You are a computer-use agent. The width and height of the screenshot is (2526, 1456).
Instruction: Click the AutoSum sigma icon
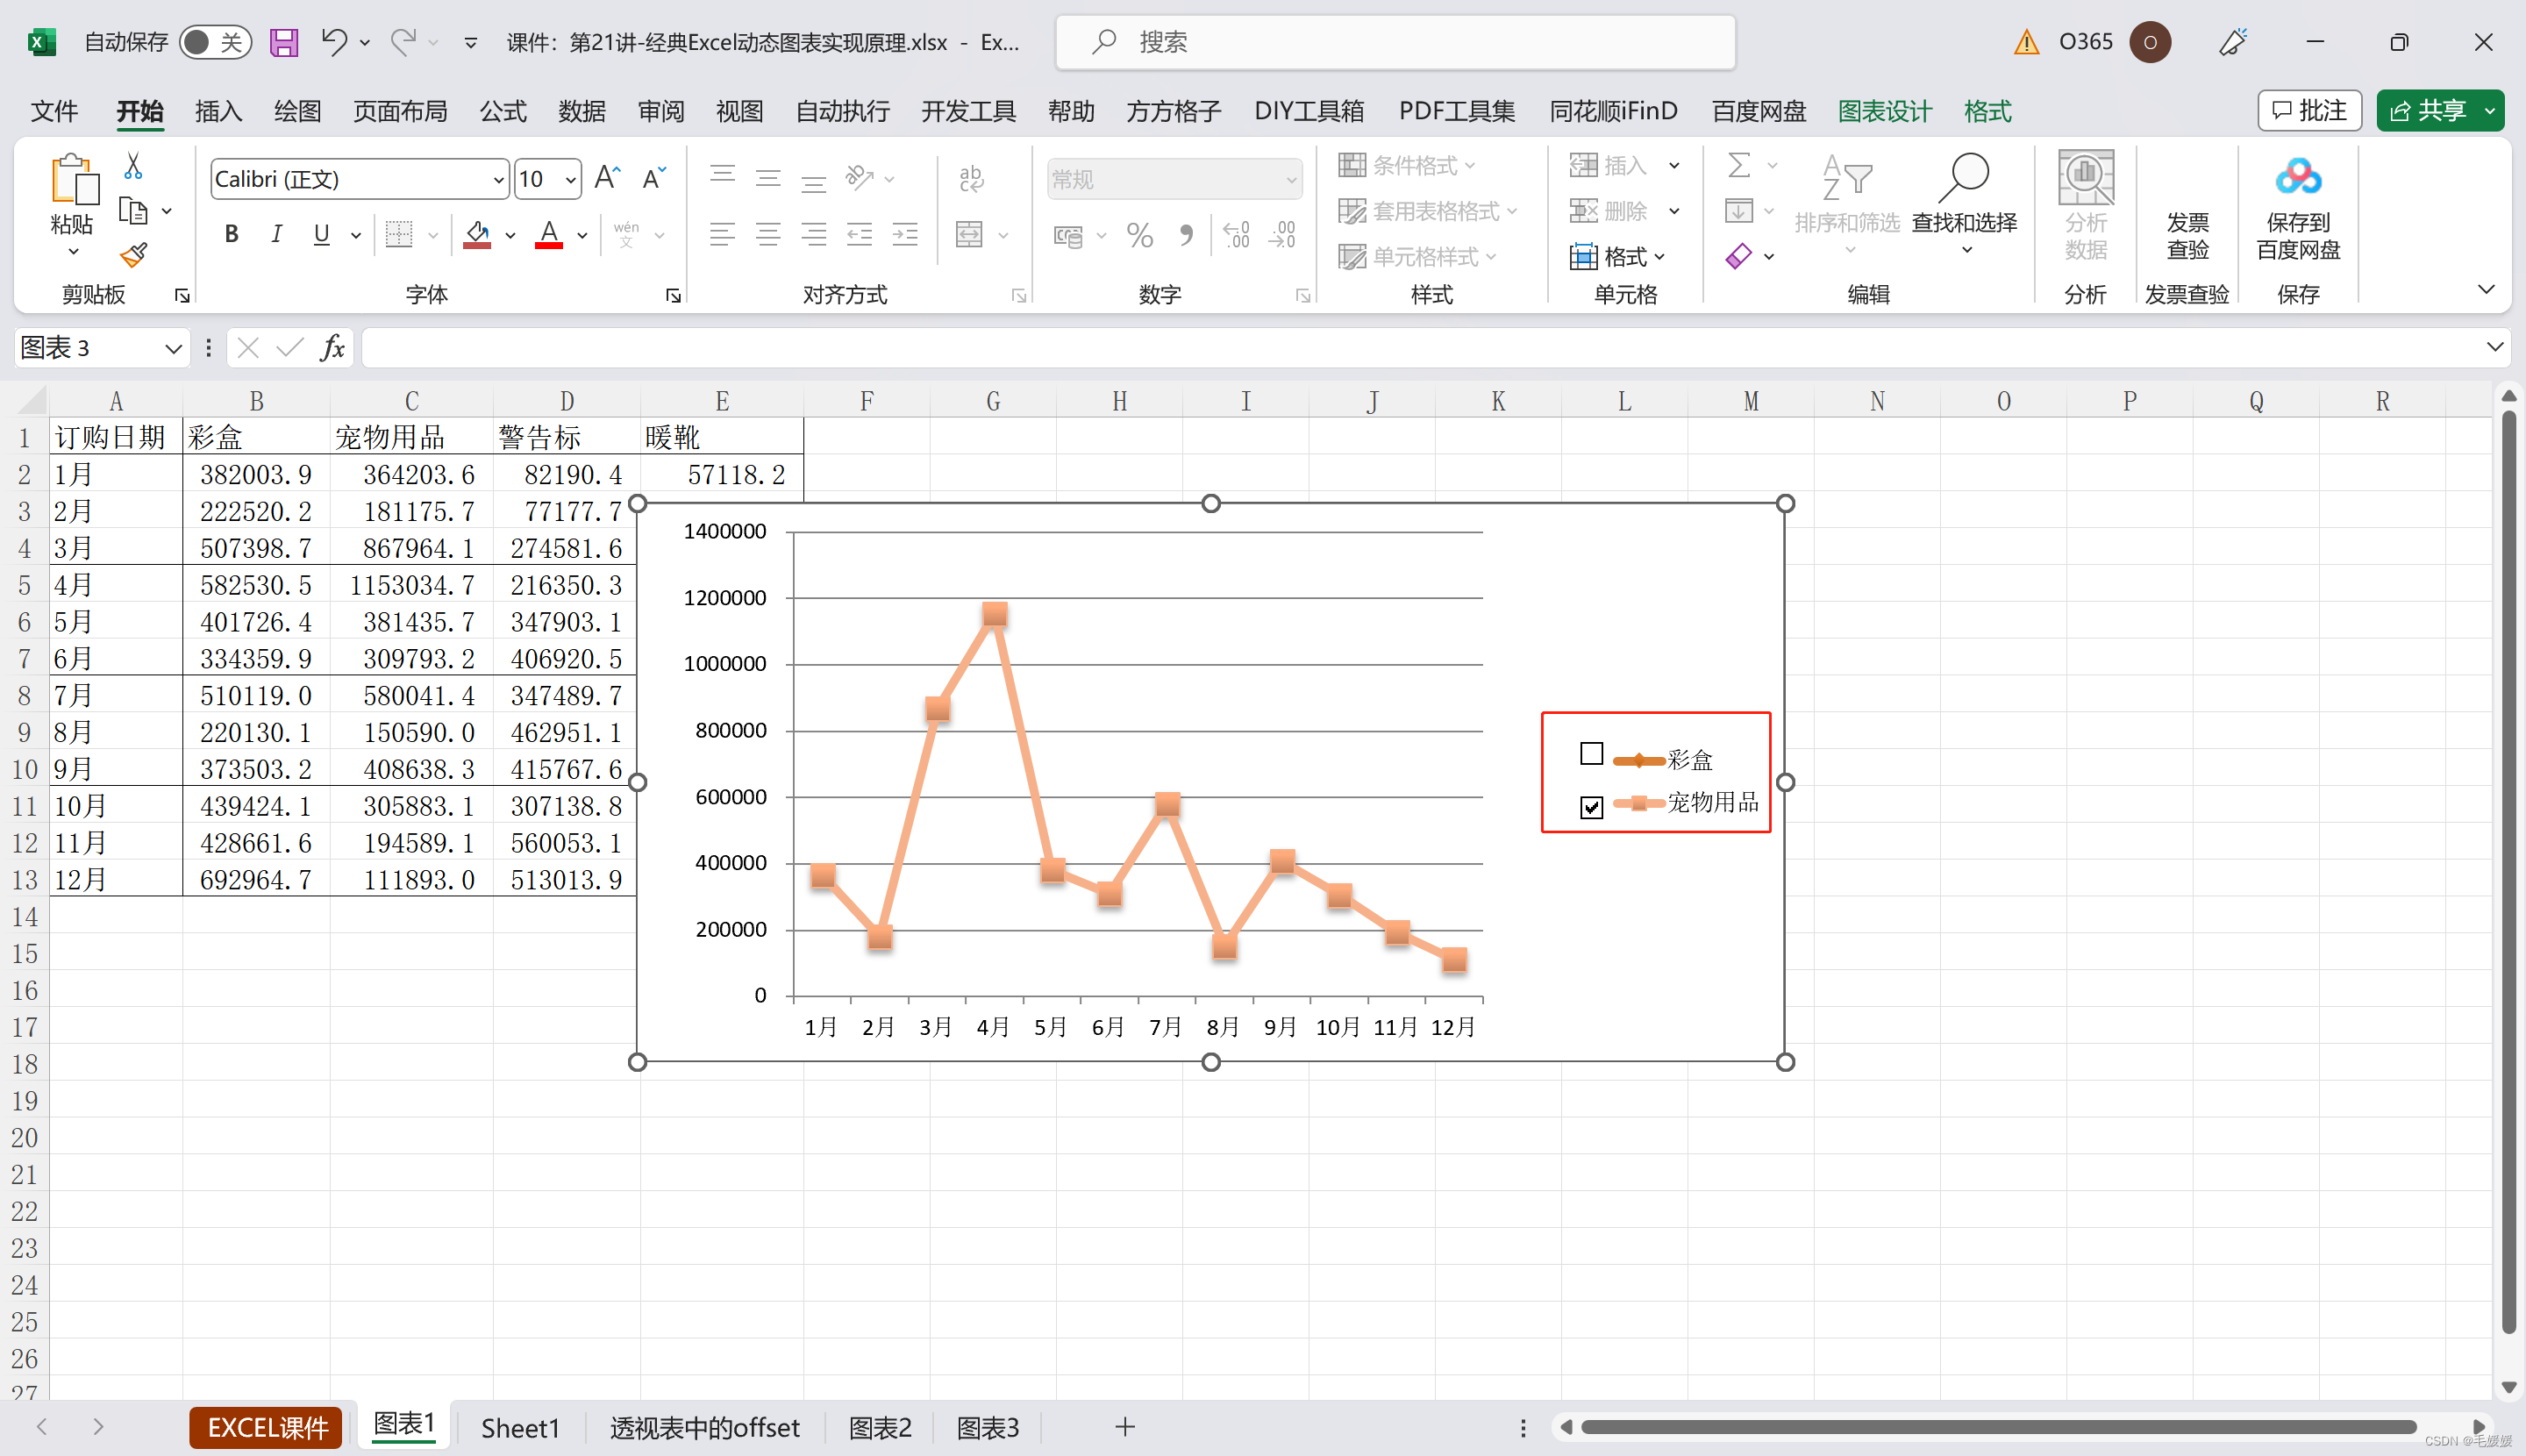click(1739, 165)
